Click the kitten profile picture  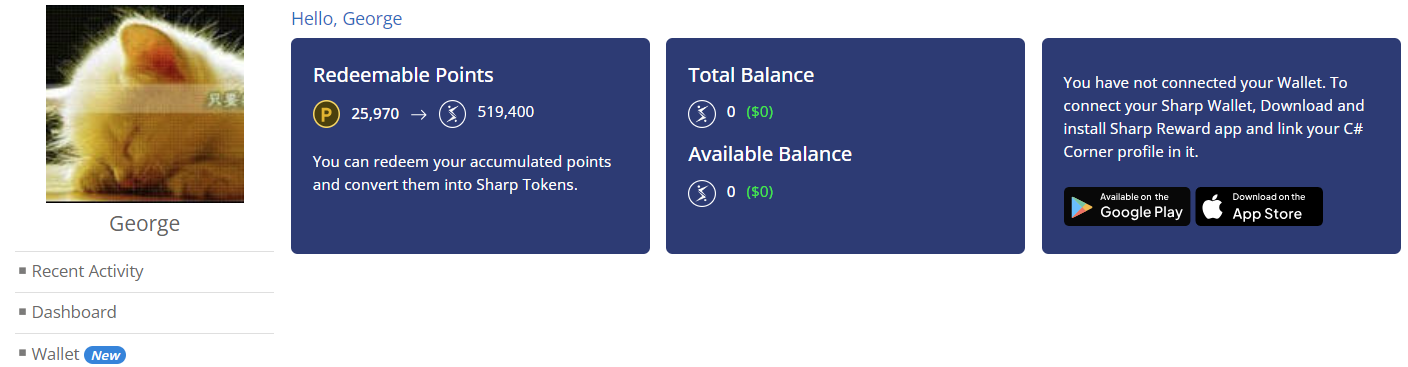[145, 104]
